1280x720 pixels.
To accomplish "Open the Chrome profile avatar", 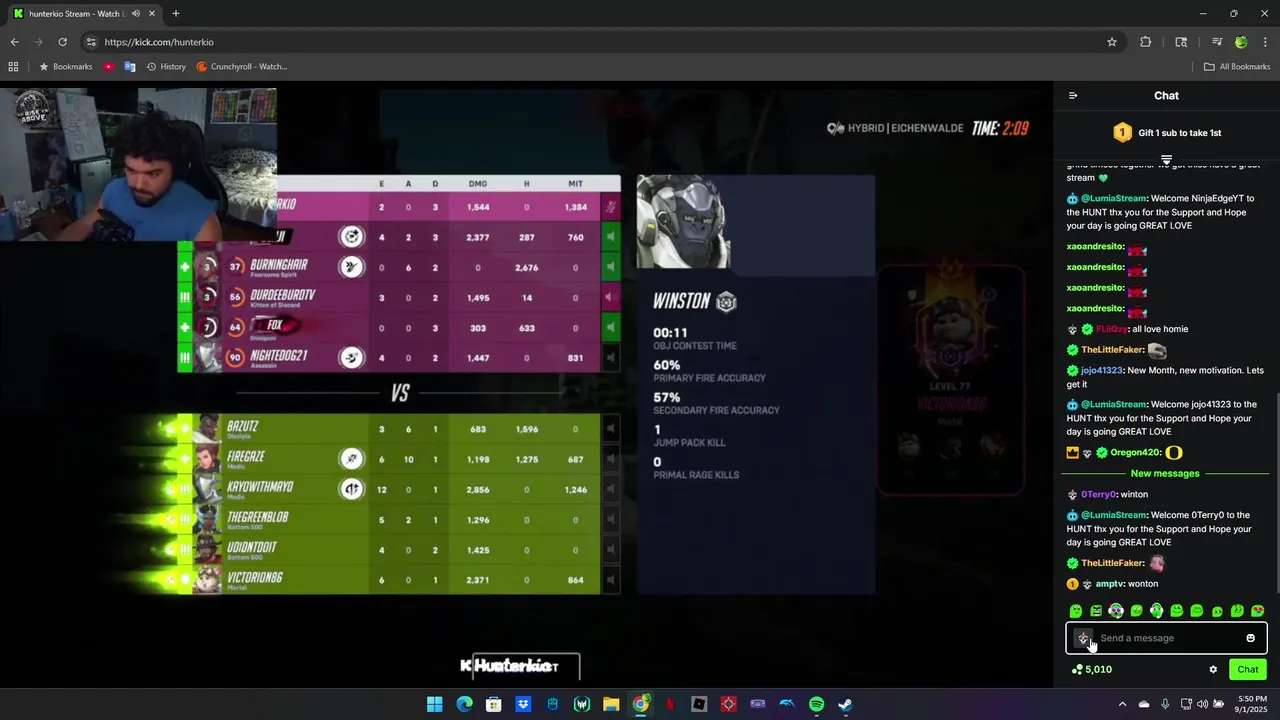I will click(1241, 42).
